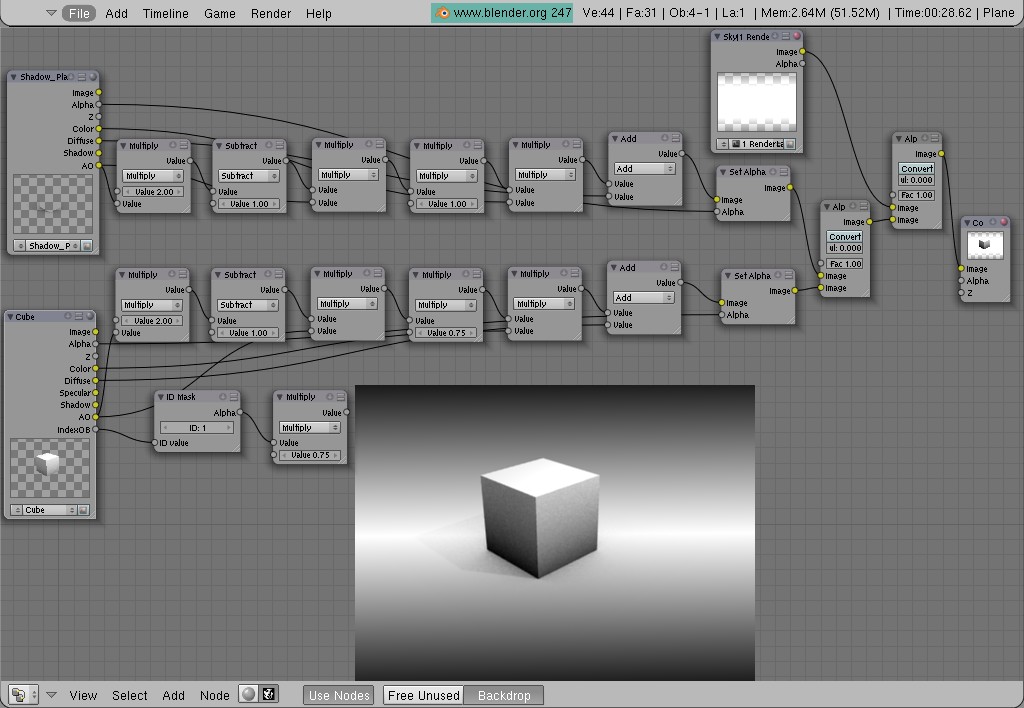
Task: Open the Select menu in node editor header
Action: [x=129, y=696]
